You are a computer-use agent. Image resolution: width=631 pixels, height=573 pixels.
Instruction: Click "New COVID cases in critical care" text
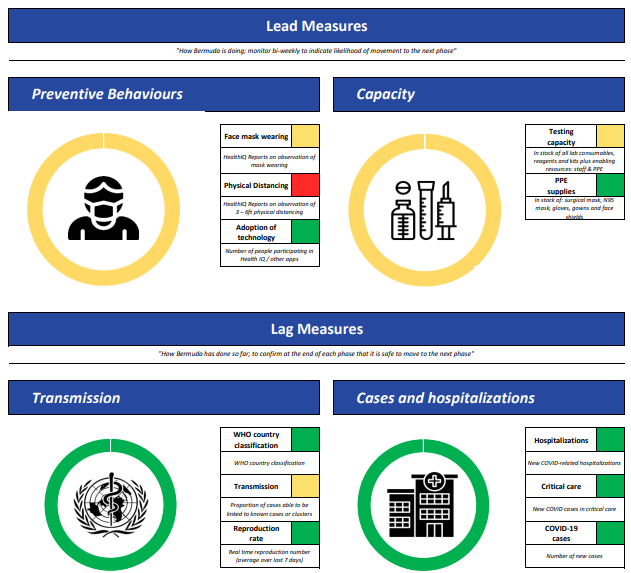(574, 509)
